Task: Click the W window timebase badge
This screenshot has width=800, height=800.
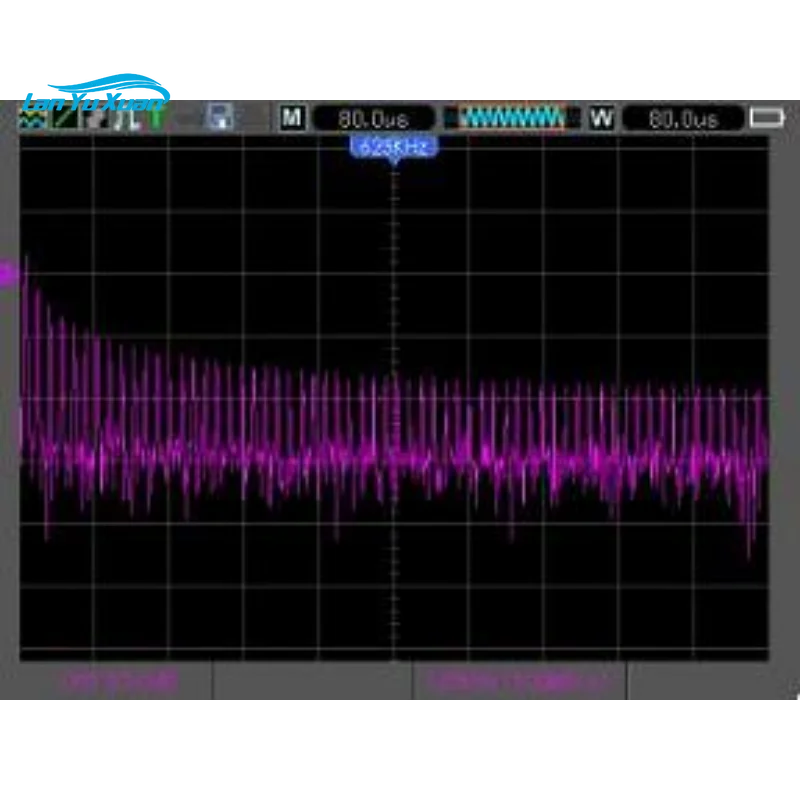Action: (602, 118)
